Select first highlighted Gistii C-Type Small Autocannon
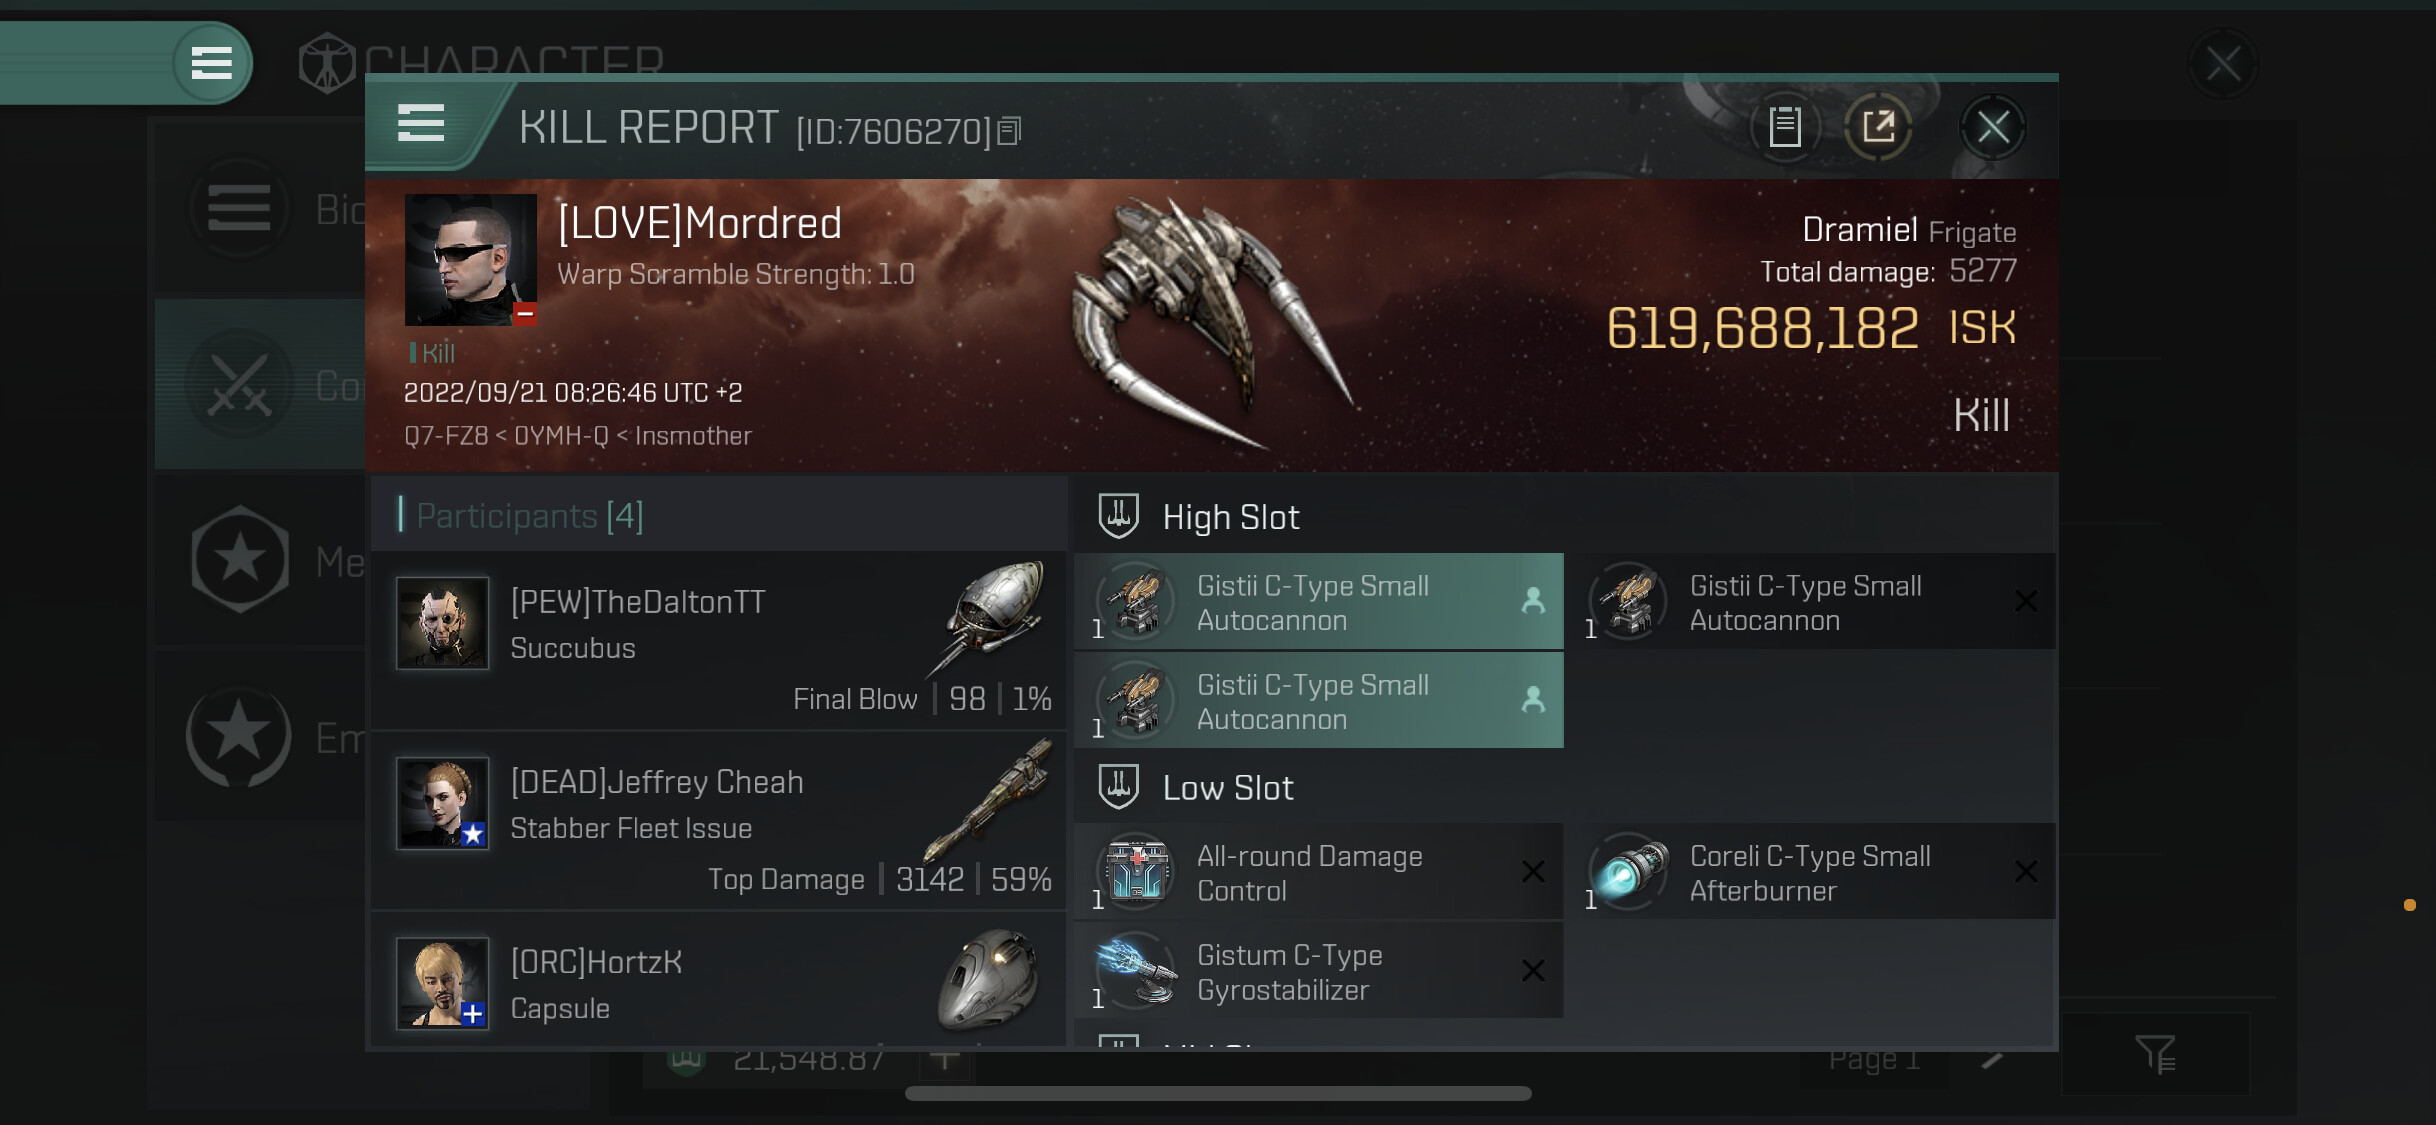 [x=1318, y=602]
